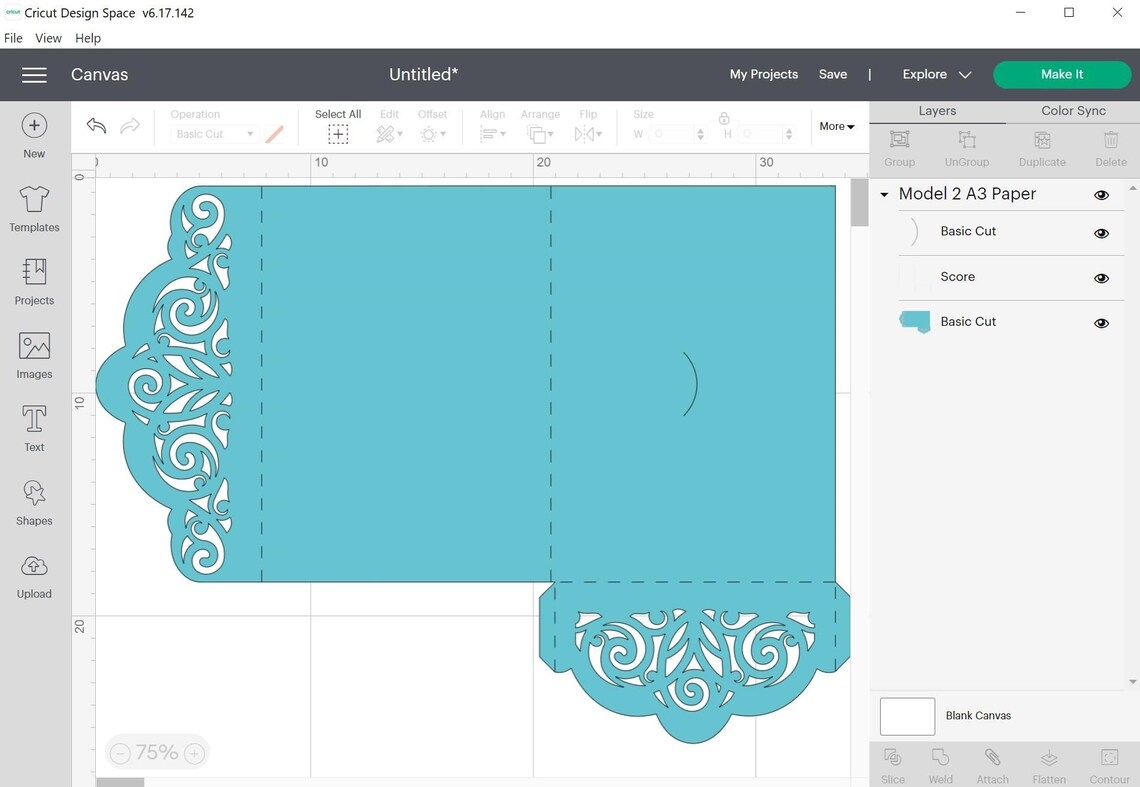Open the Shapes panel
The height and width of the screenshot is (787, 1140).
click(x=33, y=501)
